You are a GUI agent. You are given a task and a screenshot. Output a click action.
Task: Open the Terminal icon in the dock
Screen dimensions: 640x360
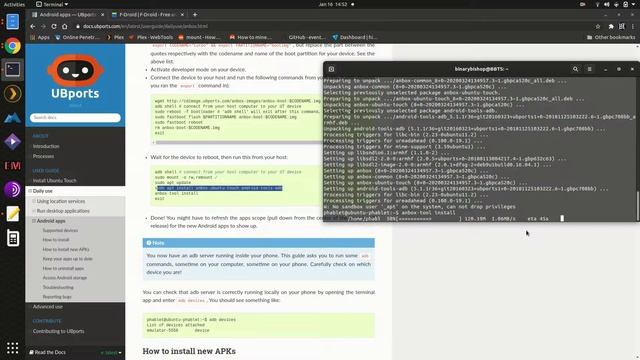(13, 70)
